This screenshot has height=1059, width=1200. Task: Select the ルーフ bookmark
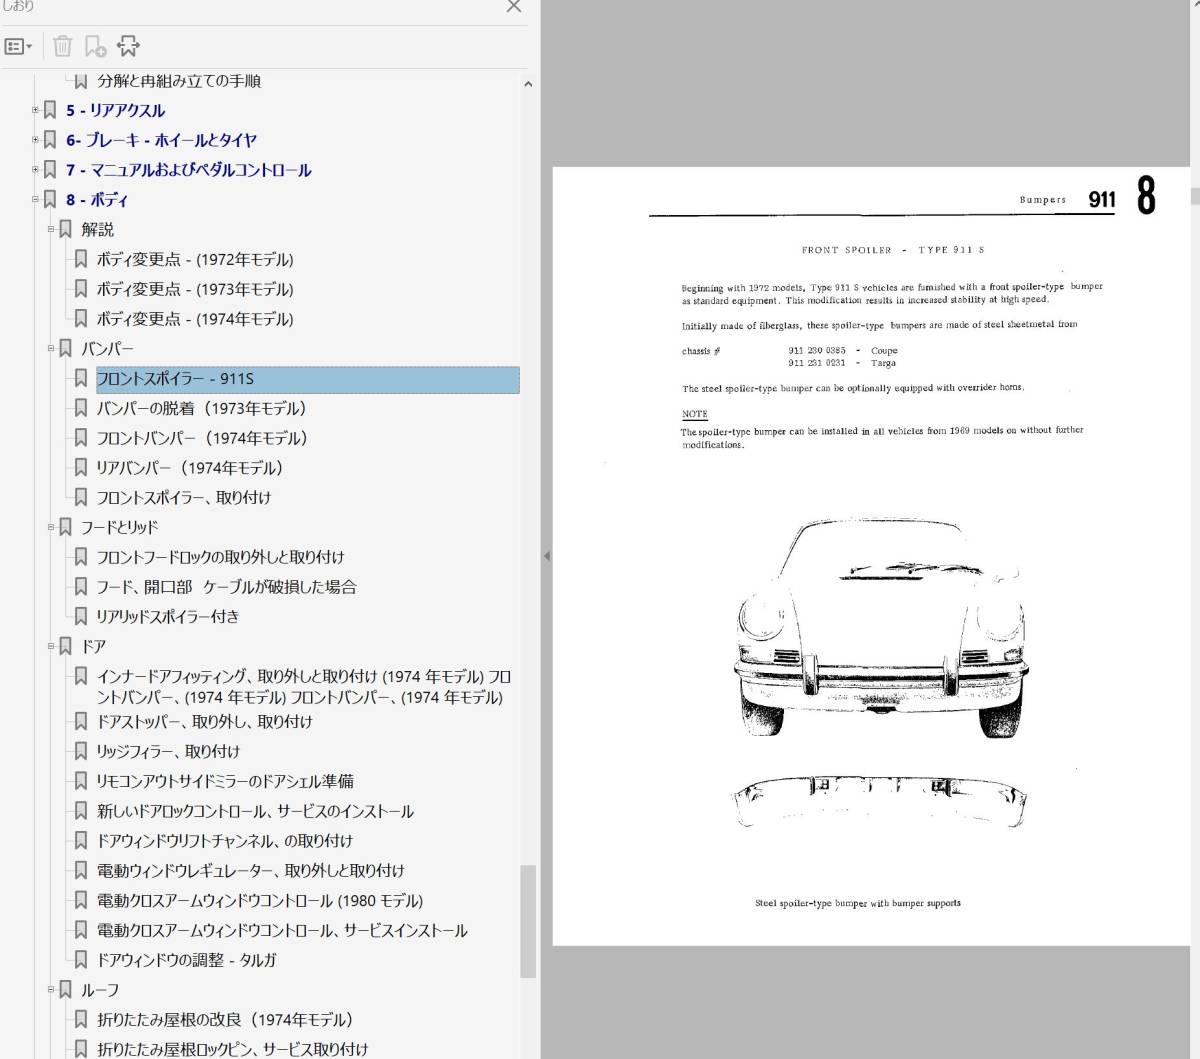pos(100,990)
